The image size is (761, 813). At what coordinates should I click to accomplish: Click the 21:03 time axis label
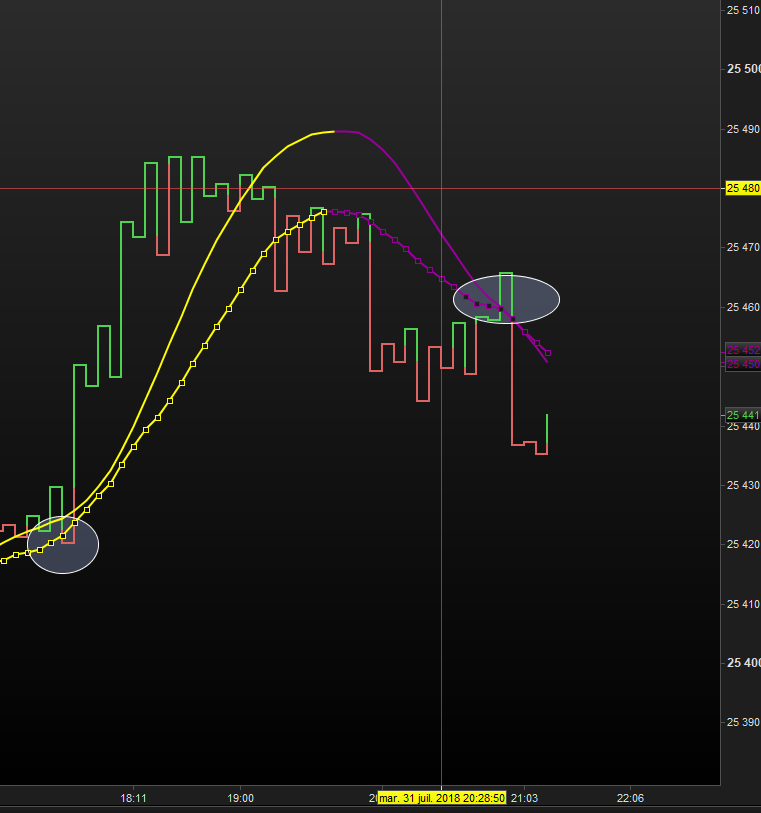pyautogui.click(x=524, y=798)
